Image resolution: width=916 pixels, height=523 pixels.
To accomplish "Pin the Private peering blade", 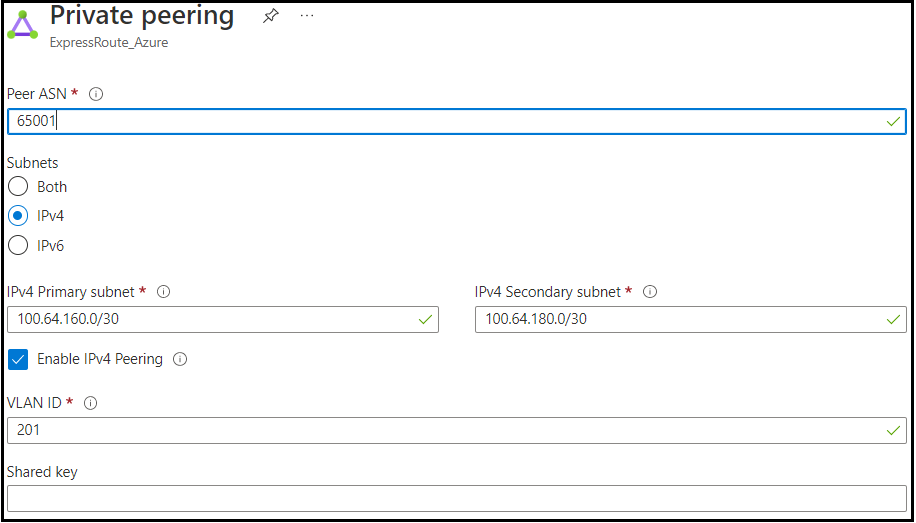I will tap(270, 16).
